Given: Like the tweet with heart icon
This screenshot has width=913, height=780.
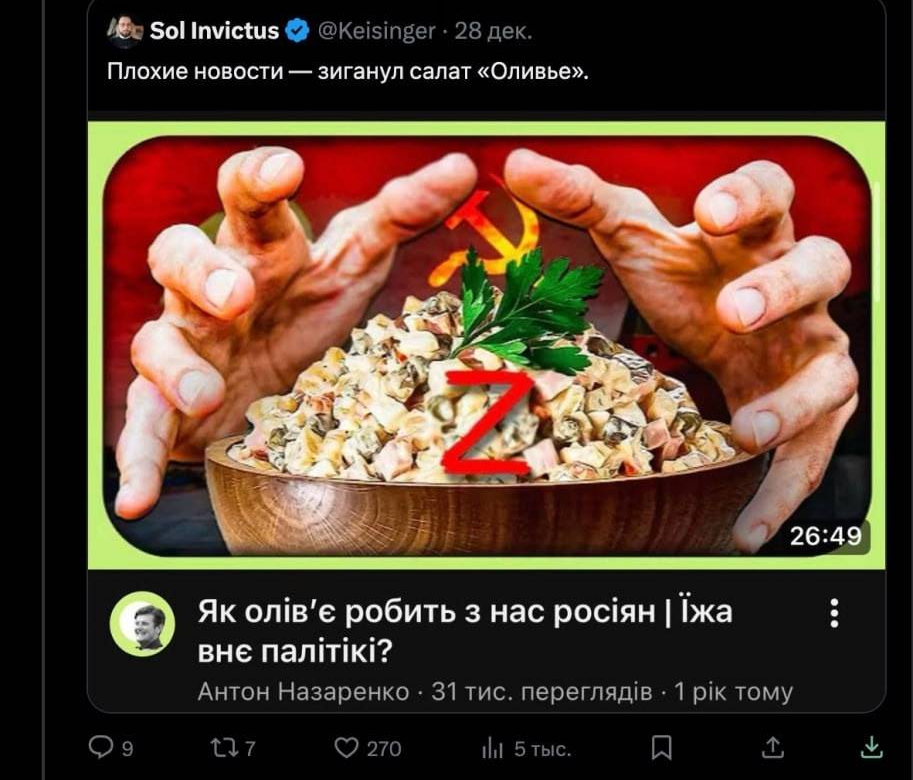Looking at the screenshot, I should tap(346, 748).
